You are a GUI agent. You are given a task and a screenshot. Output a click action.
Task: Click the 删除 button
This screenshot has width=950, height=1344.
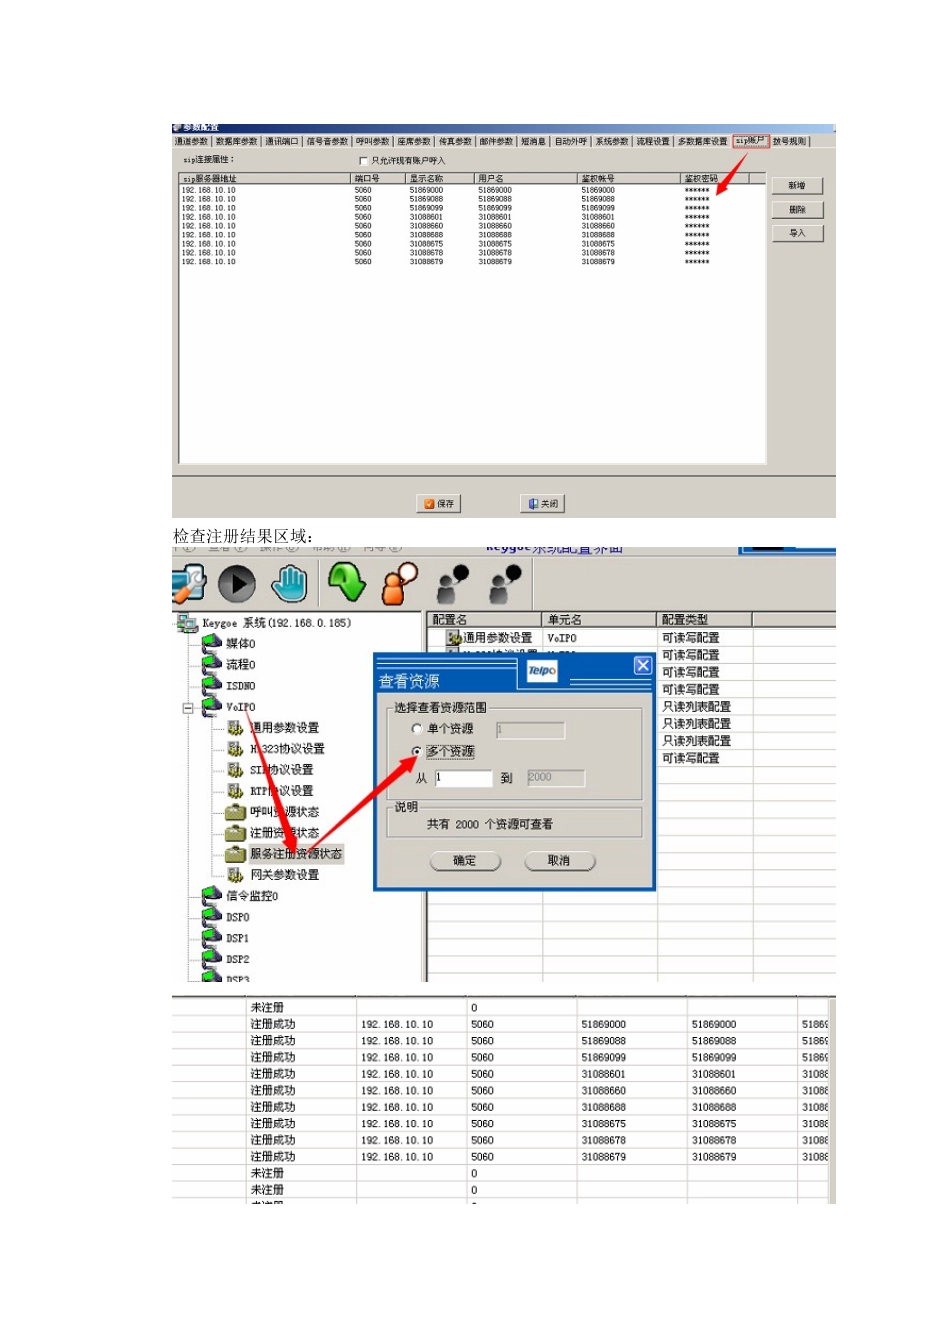[x=797, y=209]
